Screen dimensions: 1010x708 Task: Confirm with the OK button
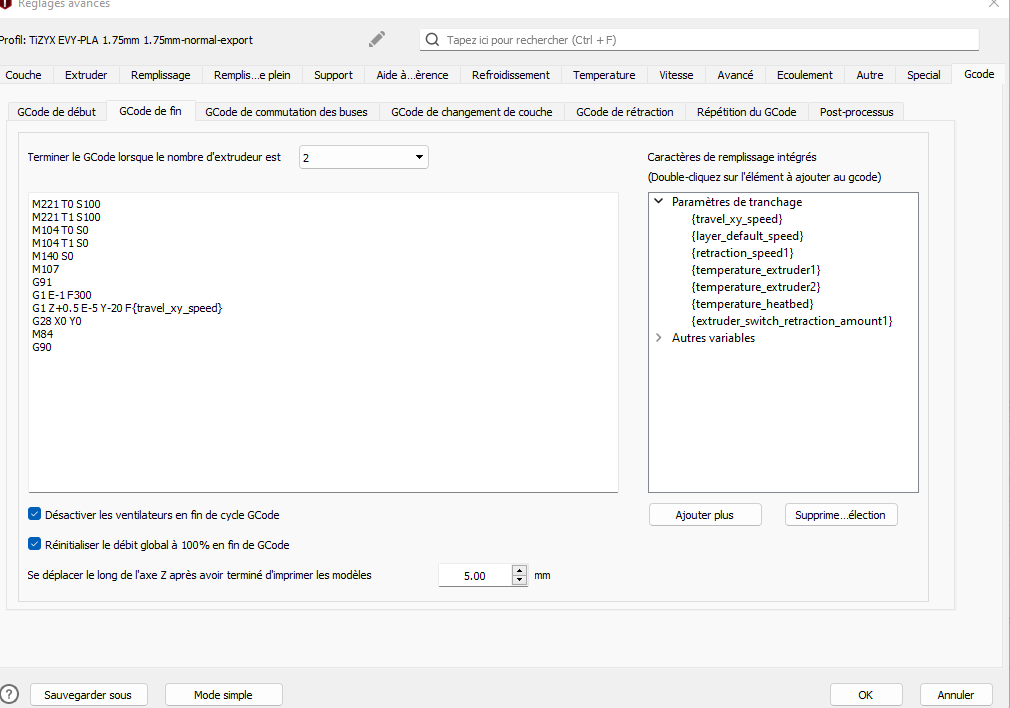point(866,694)
